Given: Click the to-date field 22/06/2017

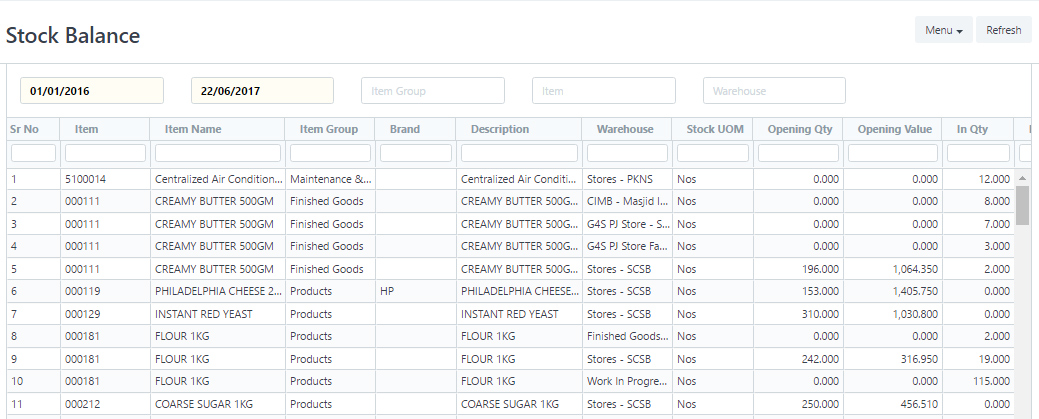Looking at the screenshot, I should pyautogui.click(x=262, y=91).
